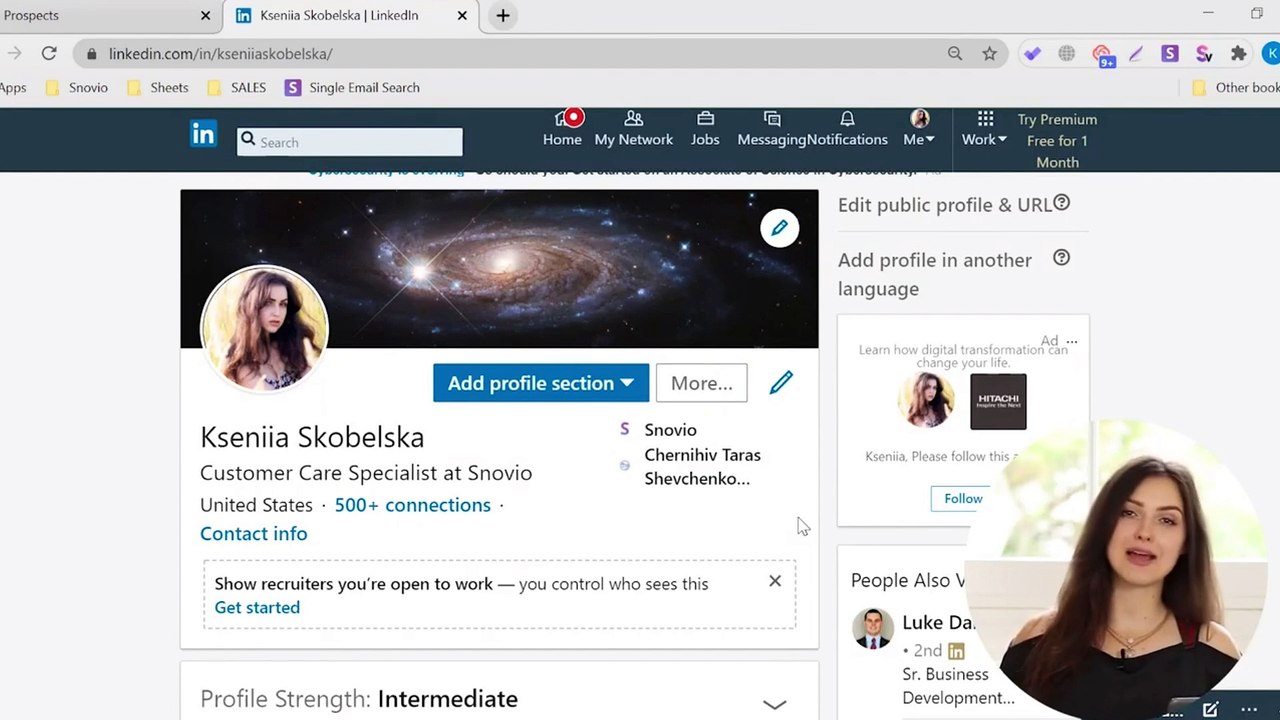Open the zoom magnifier in address bar

click(955, 54)
